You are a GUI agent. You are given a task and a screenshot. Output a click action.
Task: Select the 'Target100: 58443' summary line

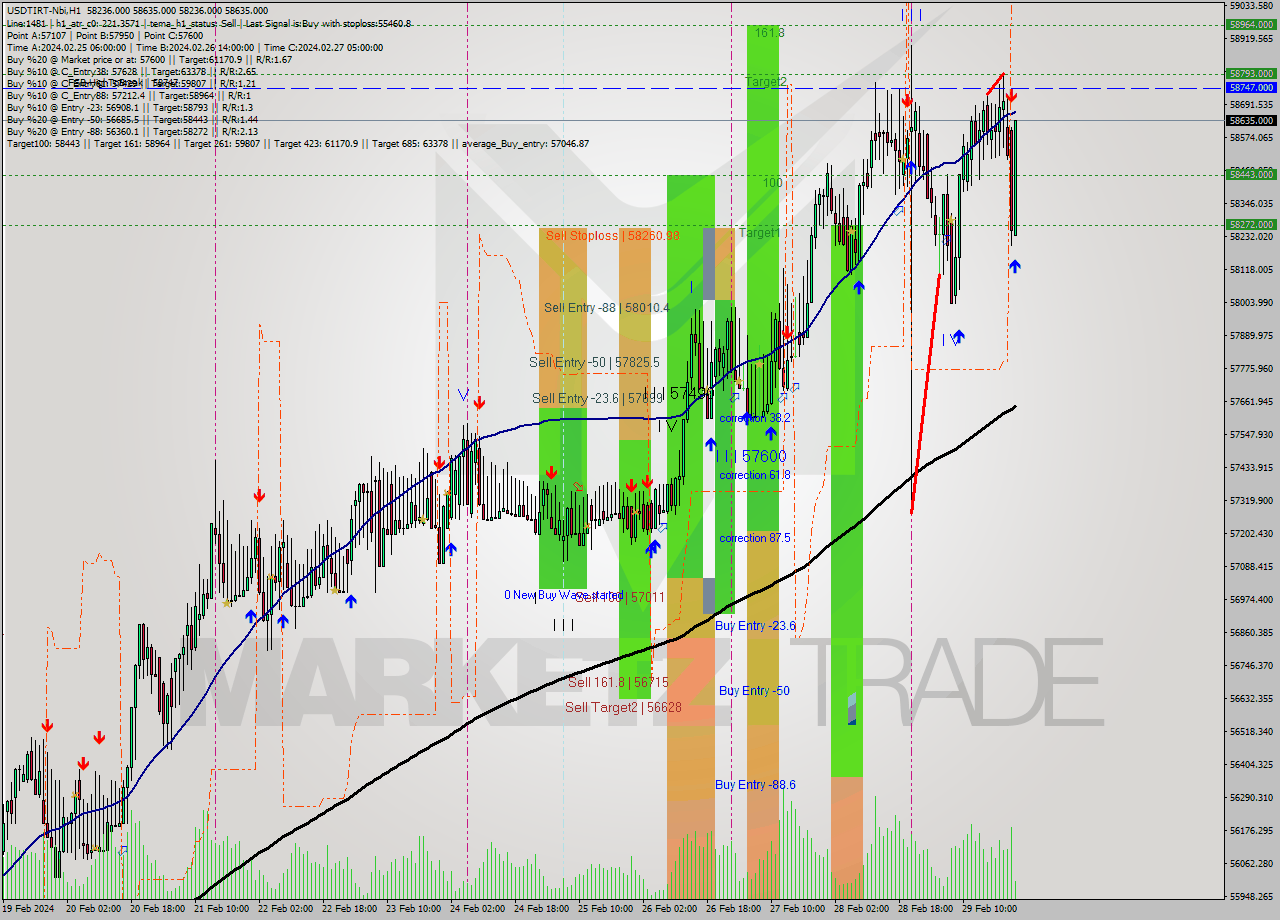pos(298,143)
